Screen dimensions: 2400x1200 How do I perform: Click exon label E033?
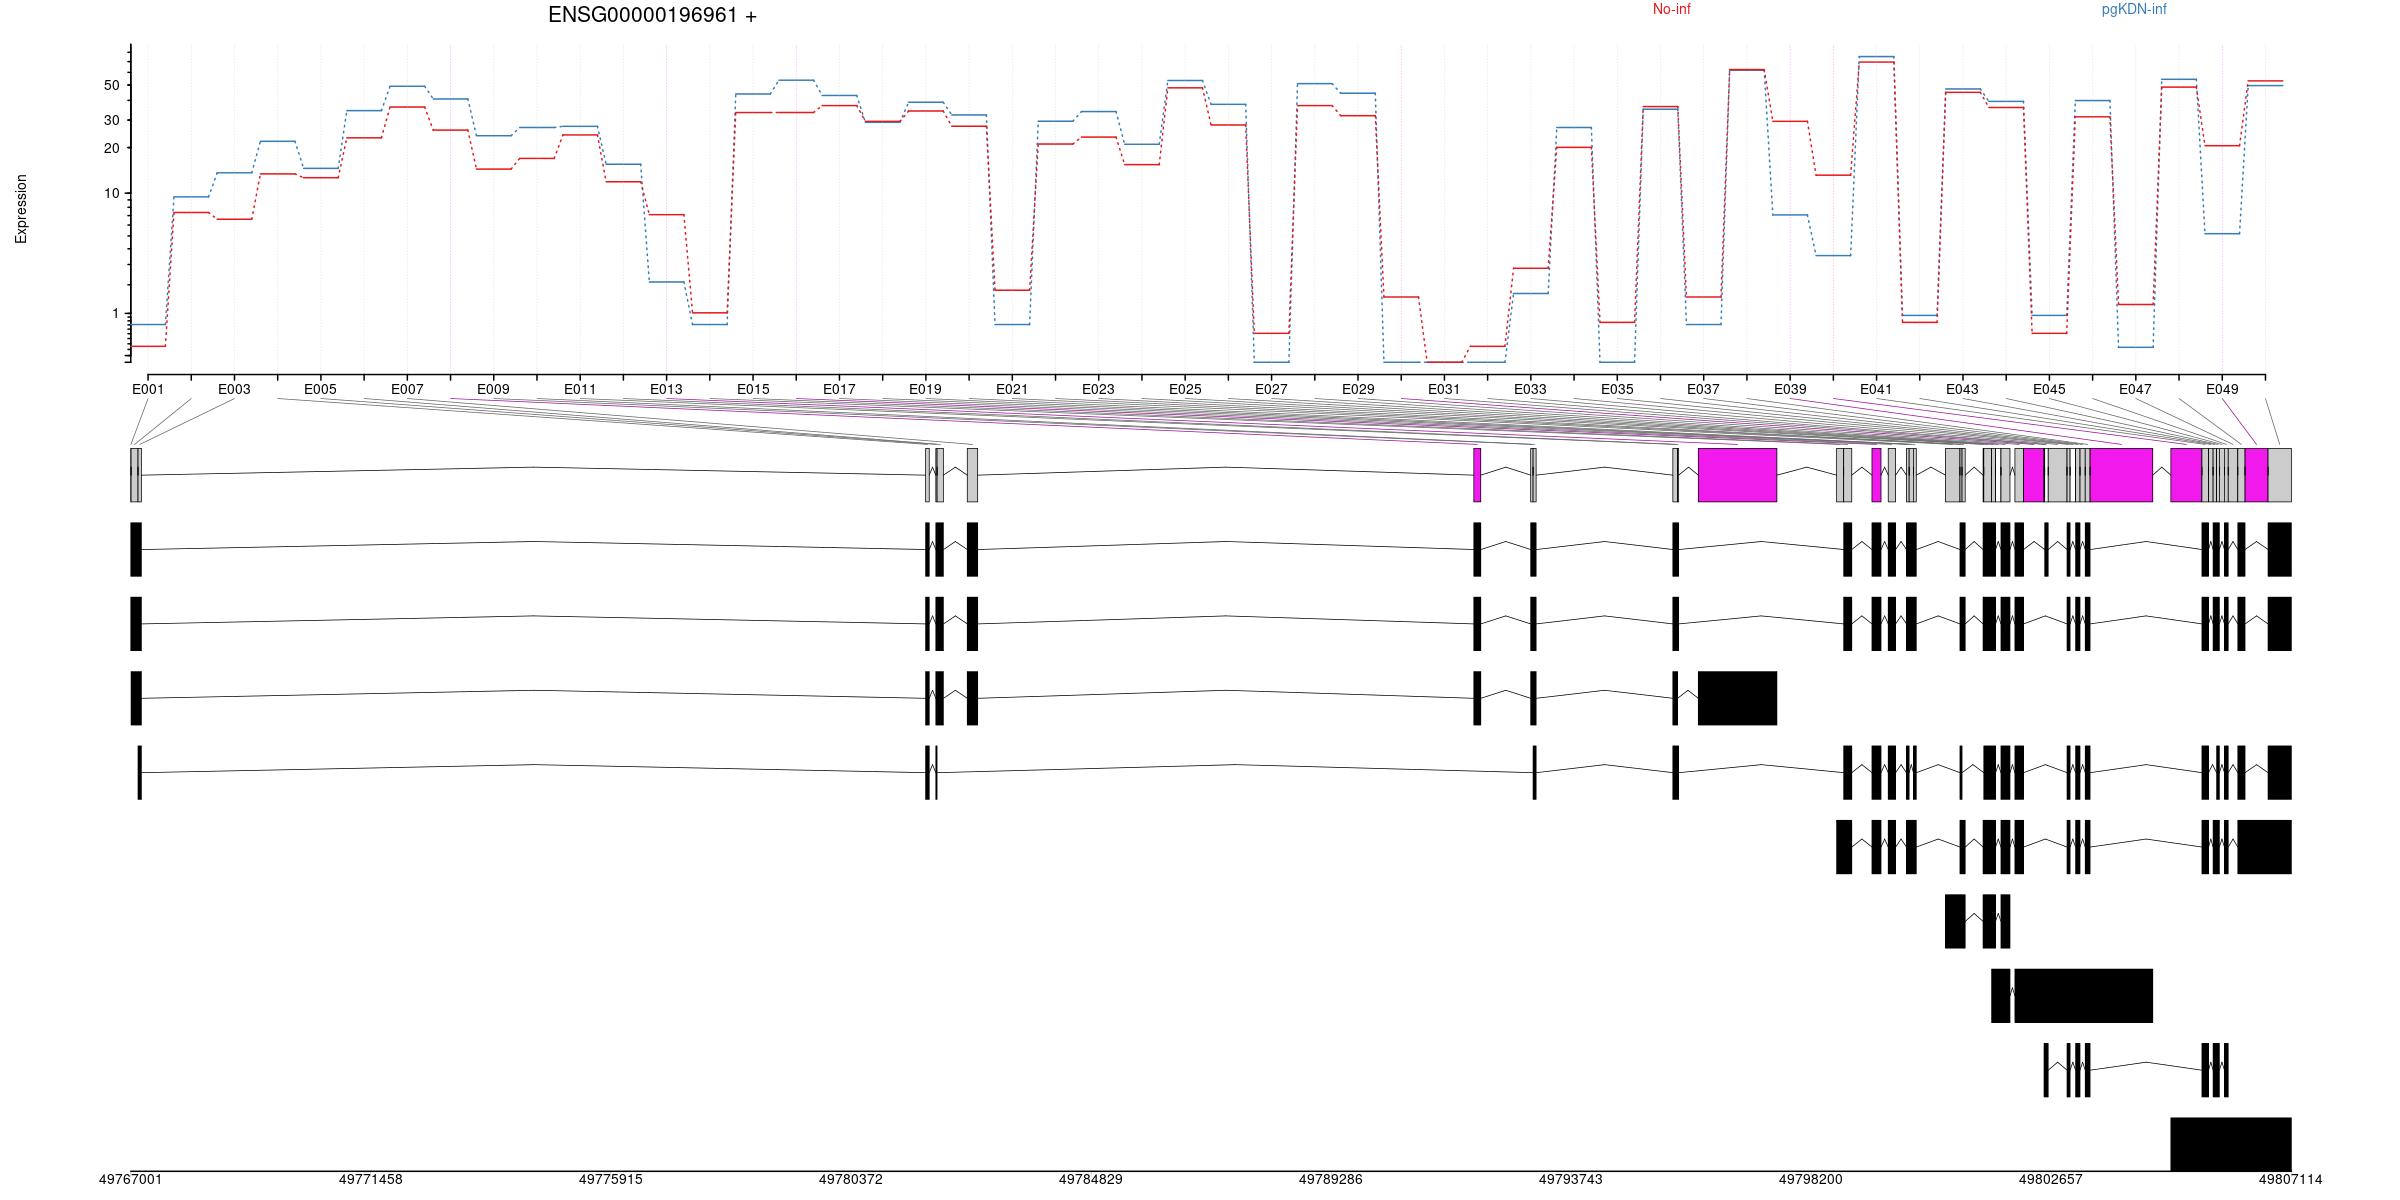tap(1530, 389)
